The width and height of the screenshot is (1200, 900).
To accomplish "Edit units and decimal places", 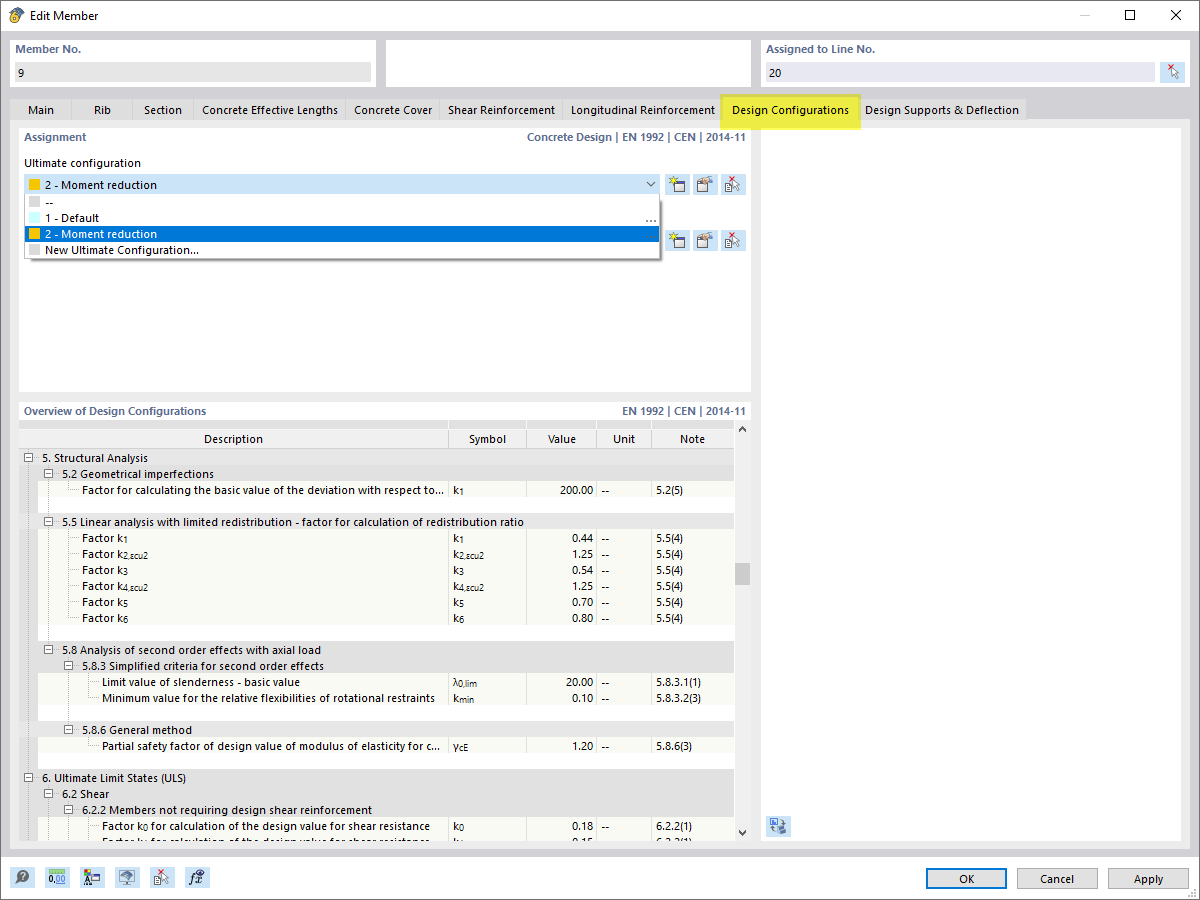I will click(57, 877).
